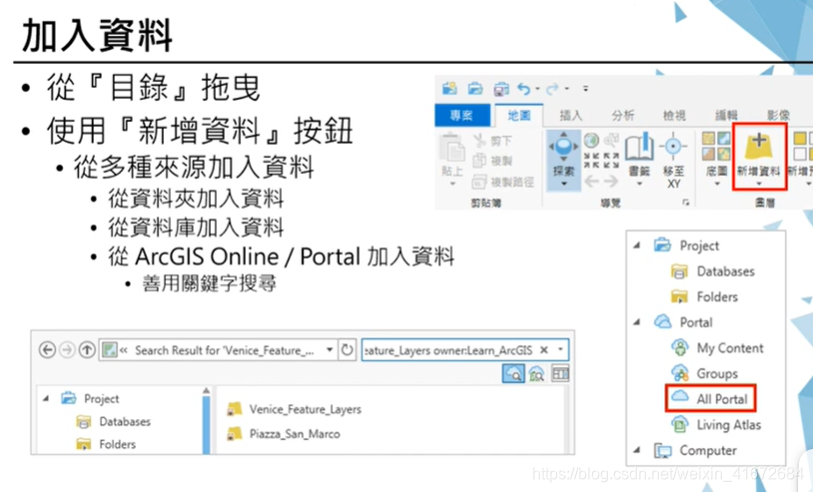Select the Venice_Feature_Layers result

305,409
